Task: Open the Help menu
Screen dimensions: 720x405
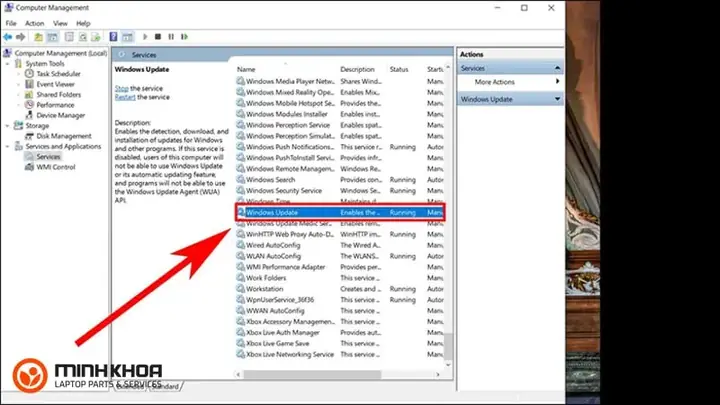Action: point(83,23)
